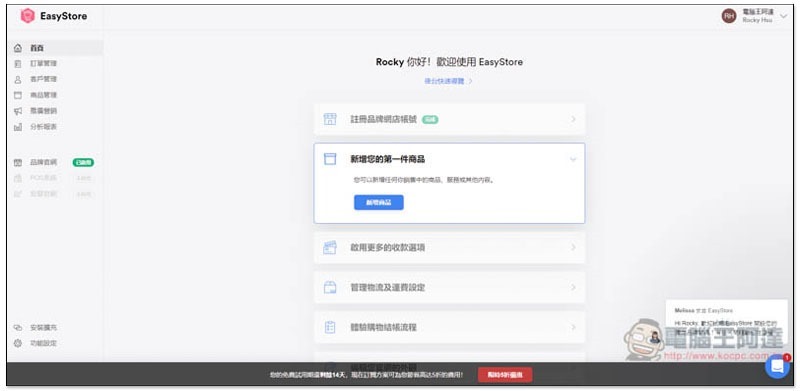
Task: Select 訂單管理 in the sidebar menu
Action: click(43, 64)
